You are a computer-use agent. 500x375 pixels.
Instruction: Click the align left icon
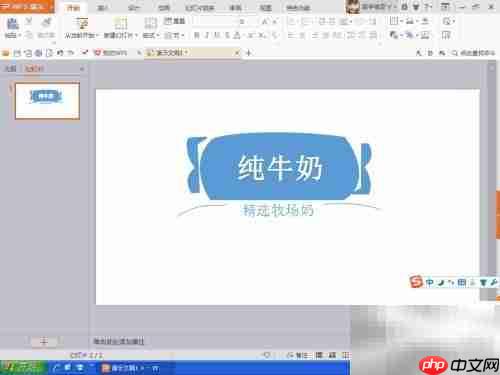[x=292, y=35]
